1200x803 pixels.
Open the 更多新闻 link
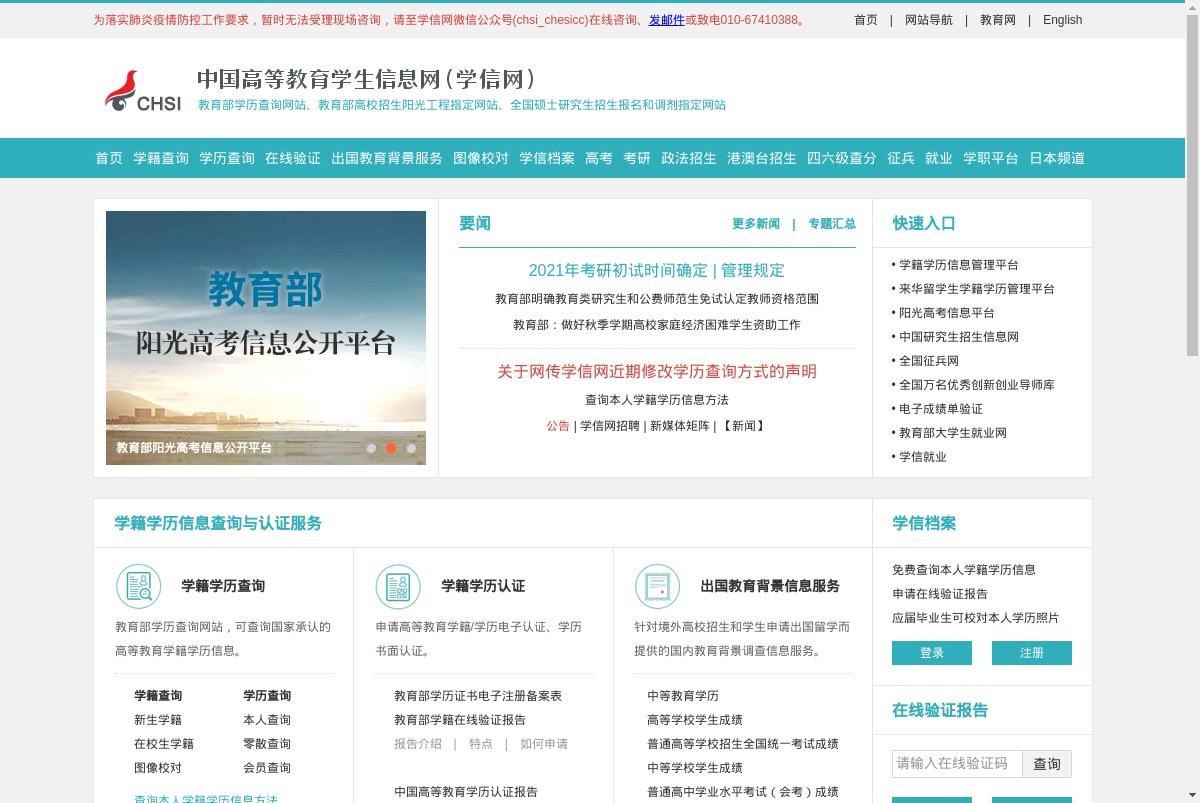[x=756, y=224]
